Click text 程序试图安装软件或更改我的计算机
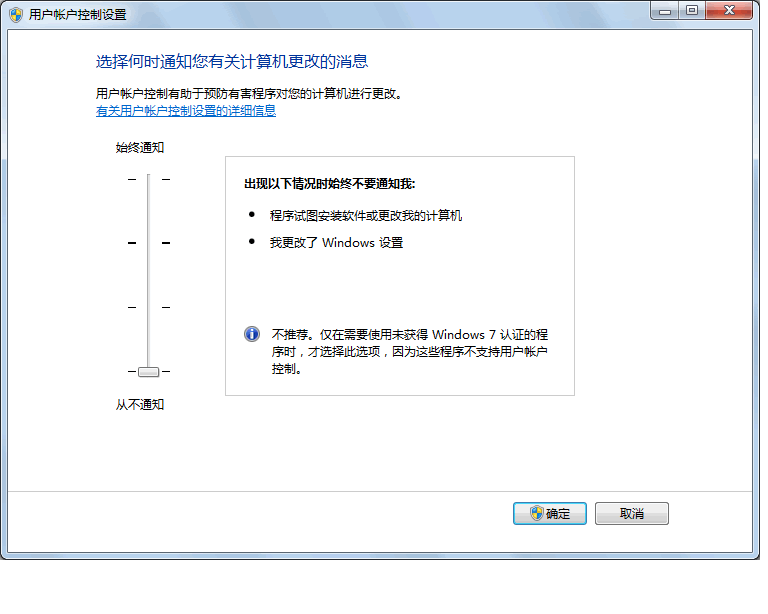Image resolution: width=768 pixels, height=614 pixels. coord(365,215)
